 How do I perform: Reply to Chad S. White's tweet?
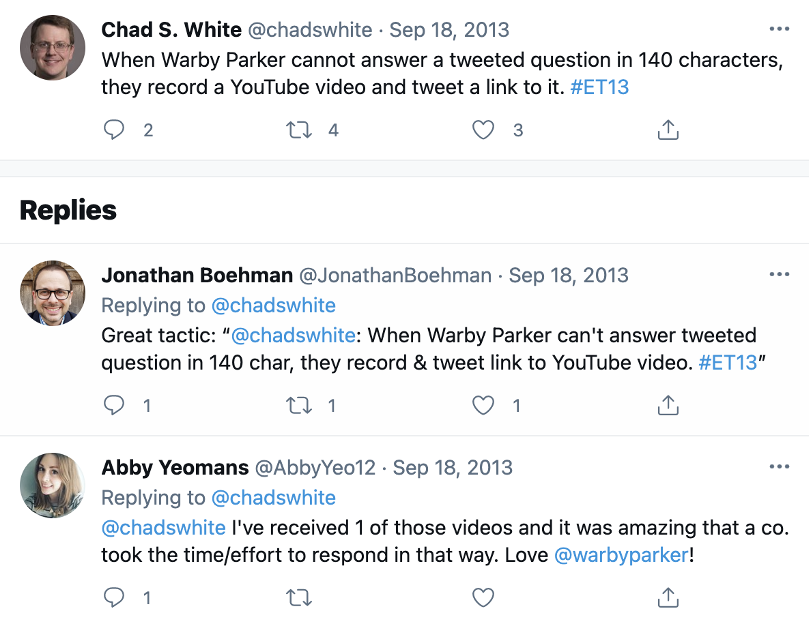(x=113, y=129)
